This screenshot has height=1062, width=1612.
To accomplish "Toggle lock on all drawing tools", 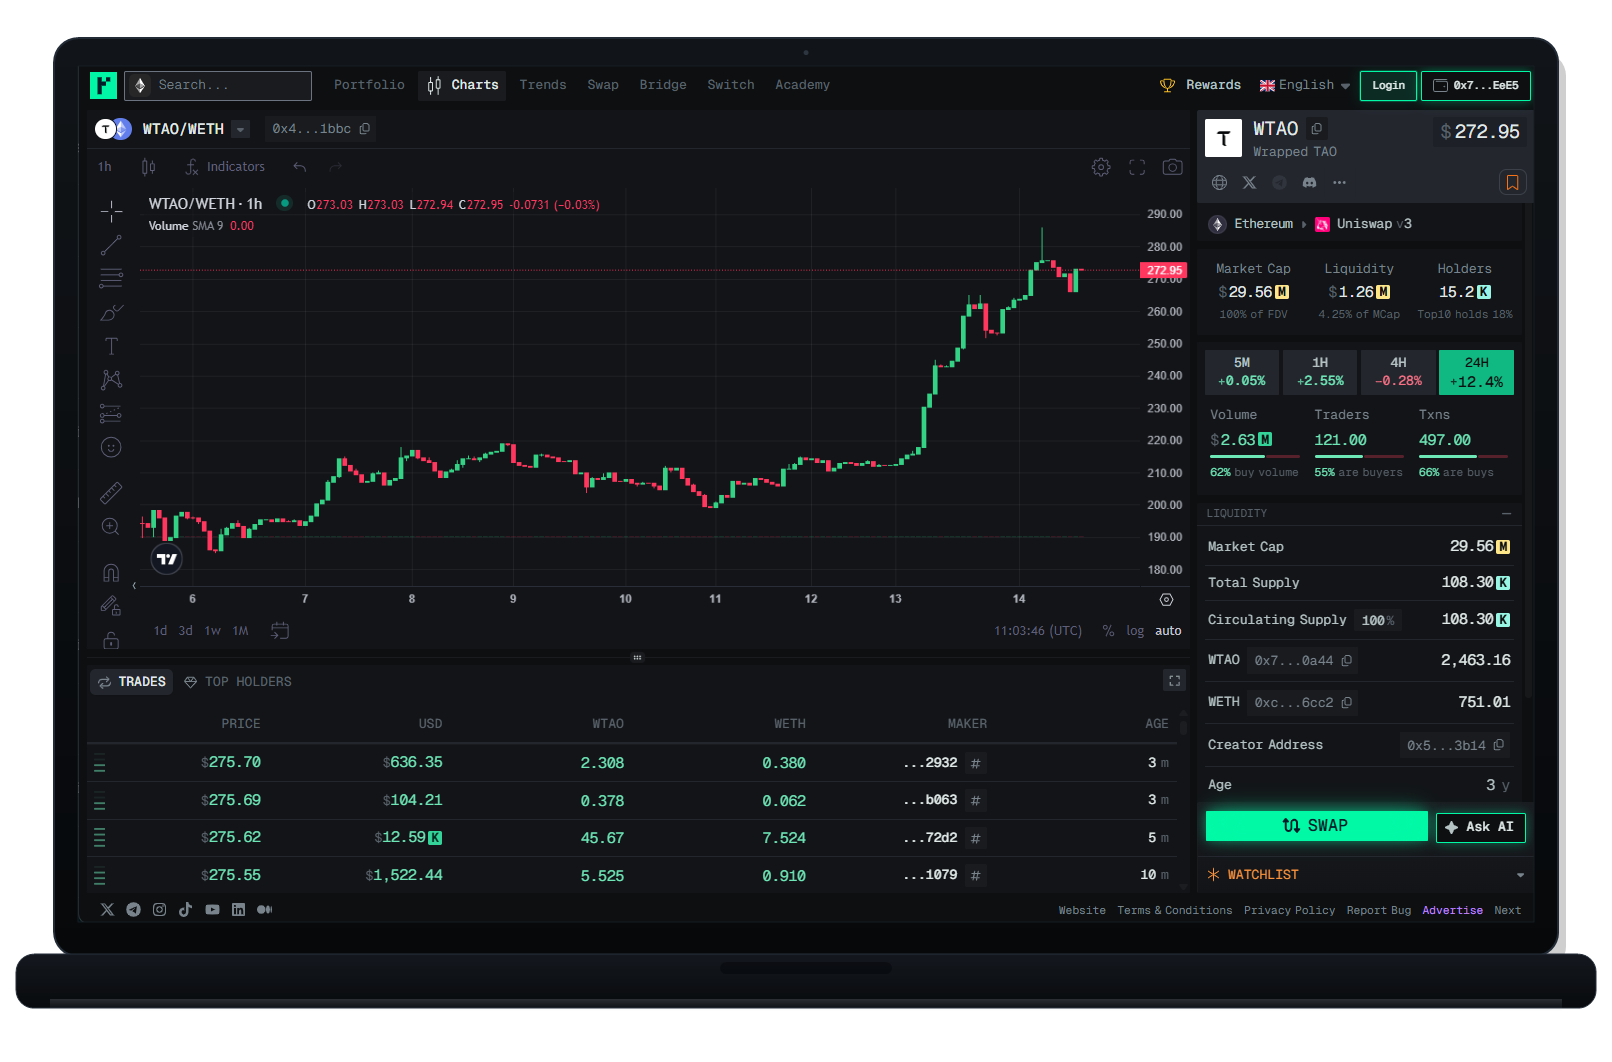I will click(x=111, y=640).
